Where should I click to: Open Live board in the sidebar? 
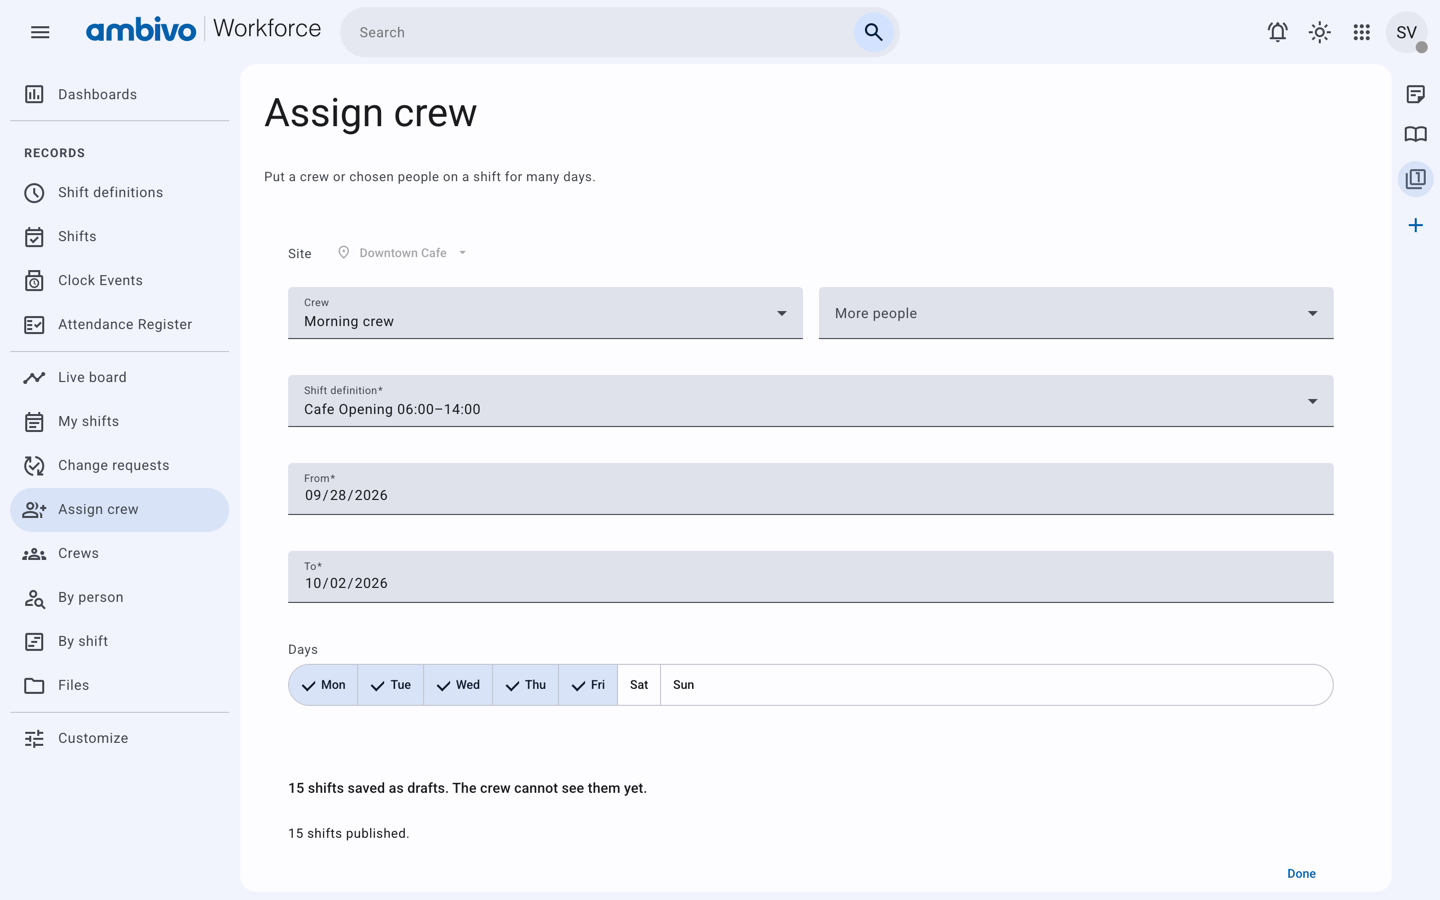pos(120,377)
